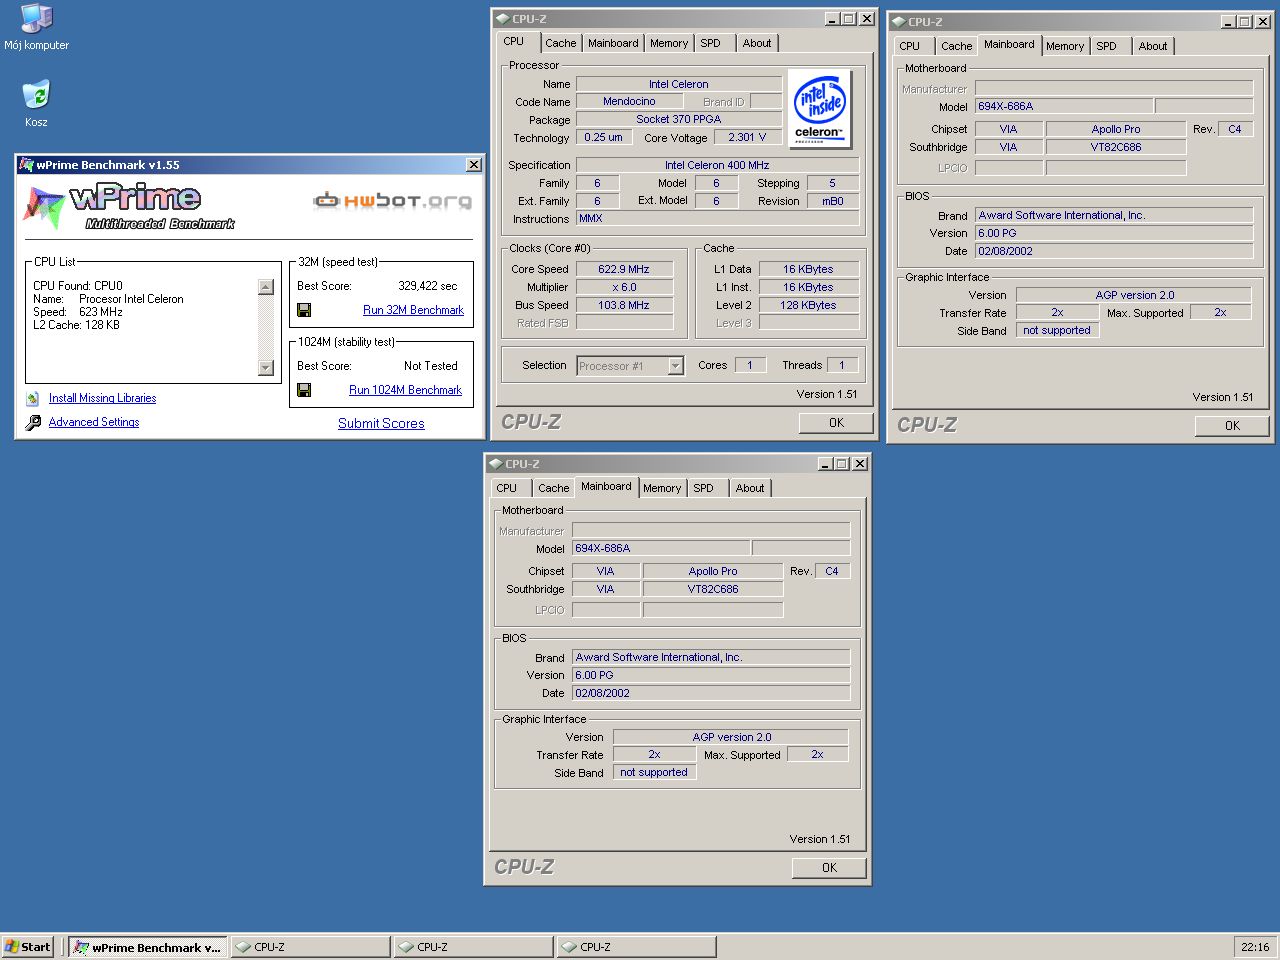
Task: Open Cache tab in bottom CPU-Z
Action: tap(553, 488)
